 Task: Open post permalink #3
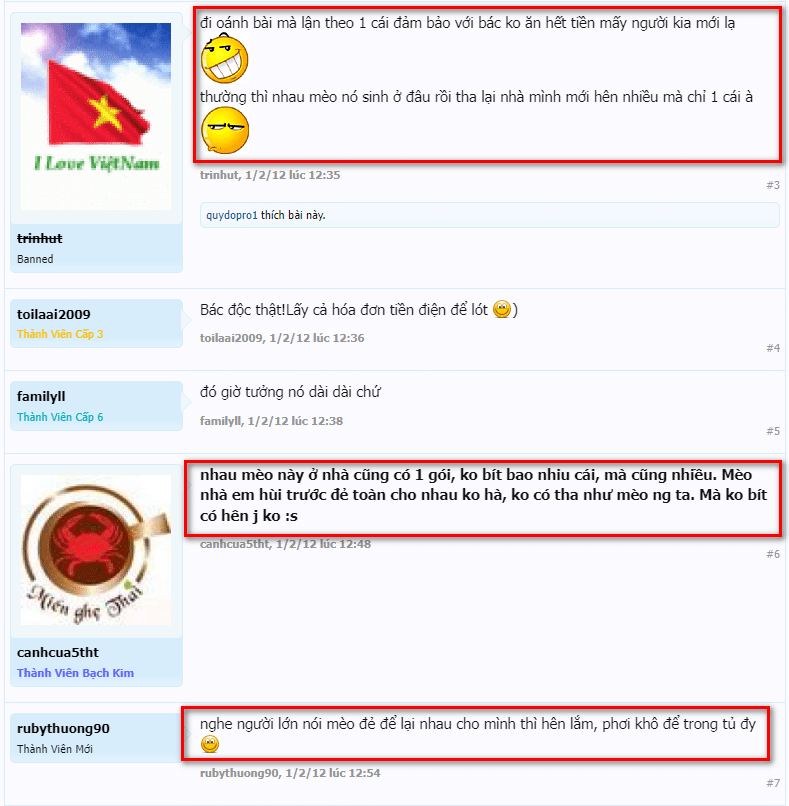pos(773,185)
